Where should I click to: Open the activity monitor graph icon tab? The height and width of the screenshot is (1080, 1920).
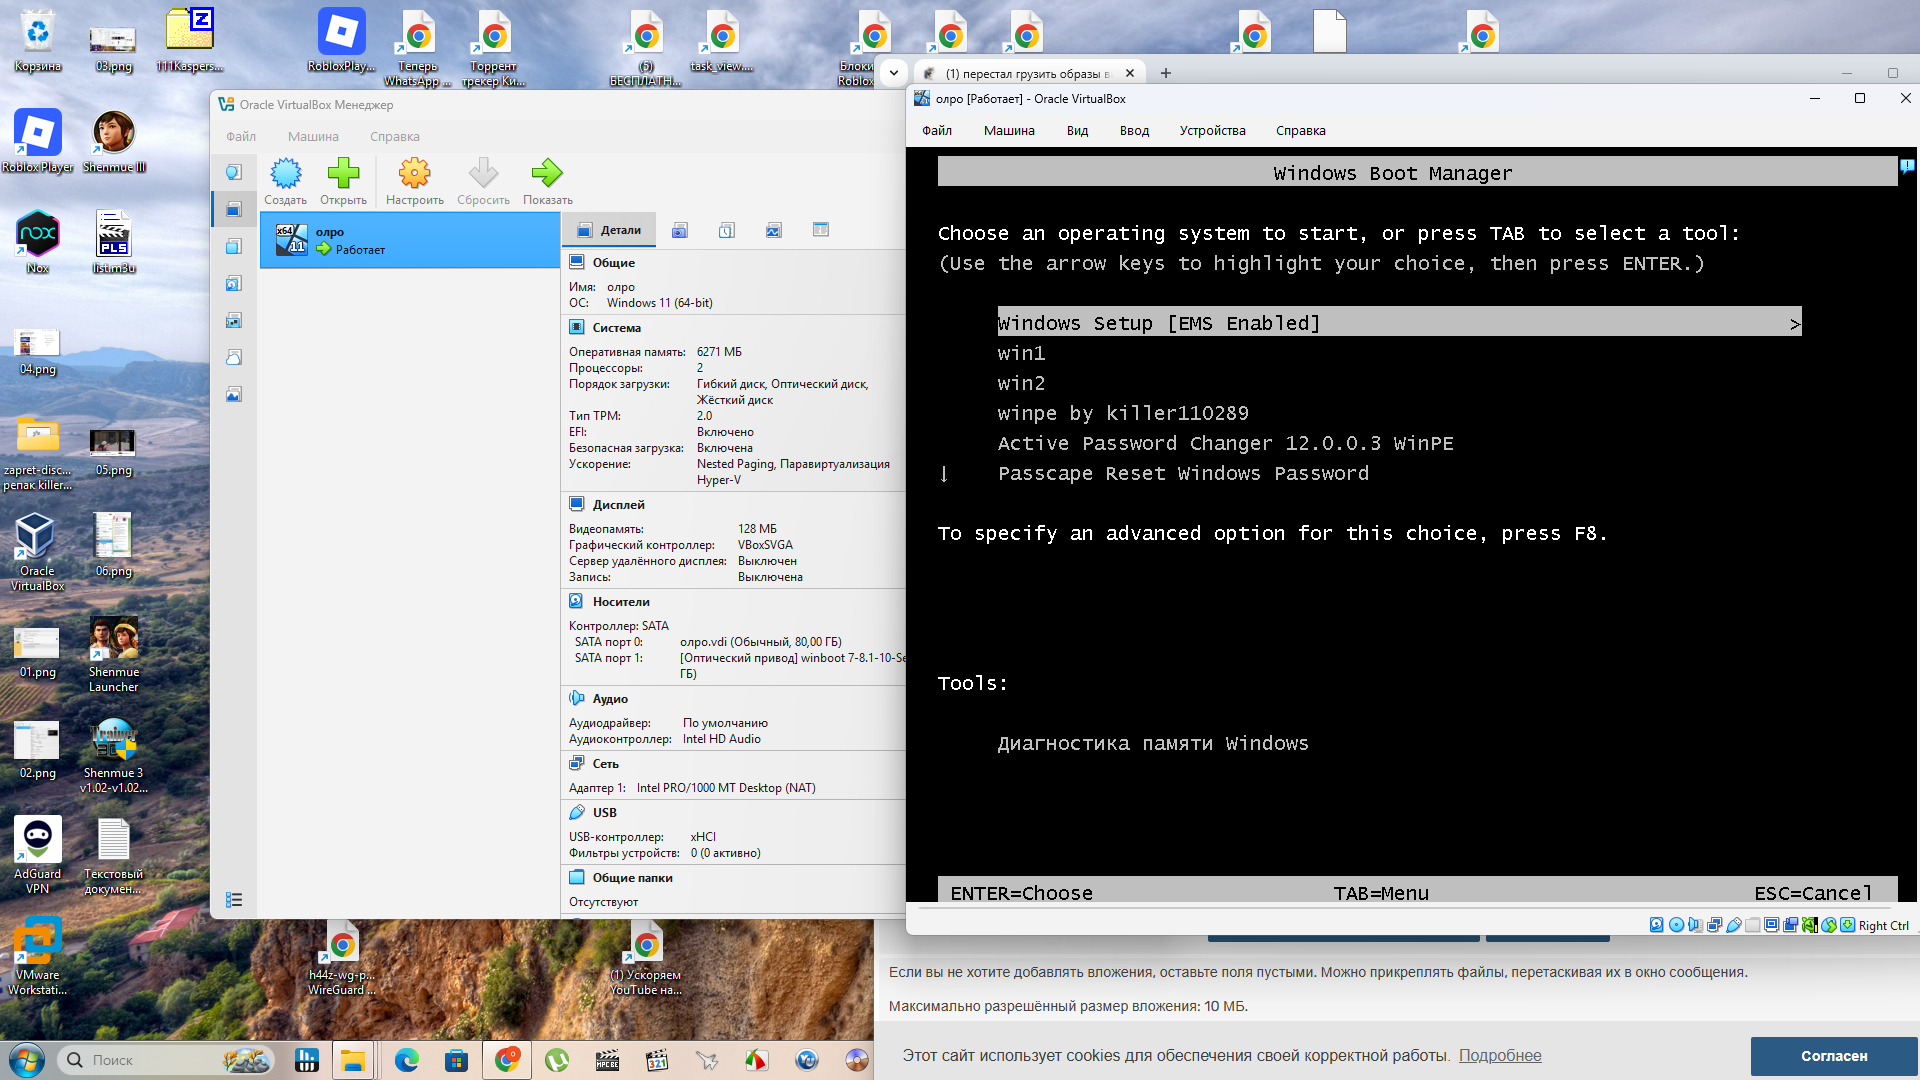coord(774,230)
